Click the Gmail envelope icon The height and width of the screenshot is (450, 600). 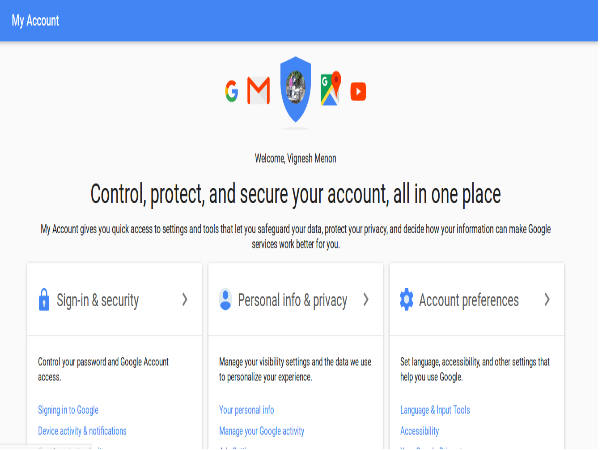pos(258,93)
